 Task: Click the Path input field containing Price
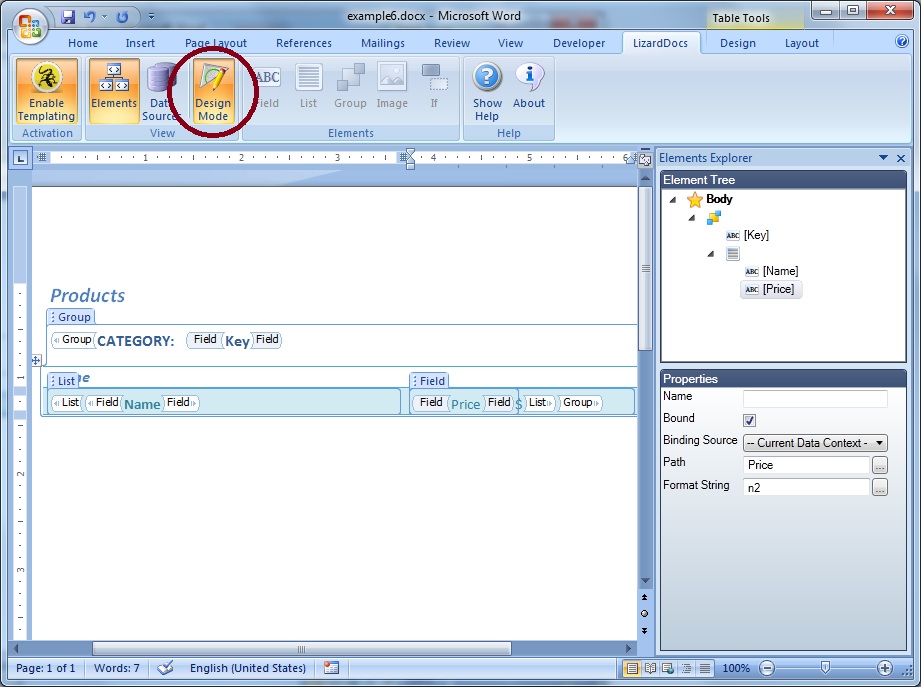tap(806, 465)
